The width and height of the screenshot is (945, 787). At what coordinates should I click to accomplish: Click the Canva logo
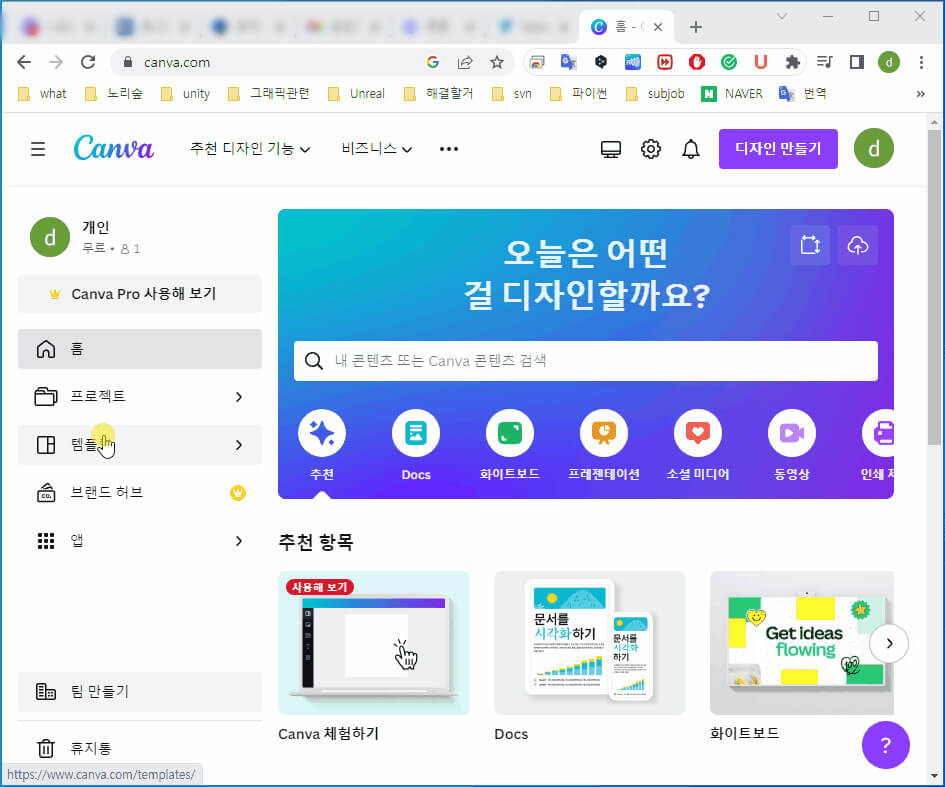pyautogui.click(x=113, y=148)
